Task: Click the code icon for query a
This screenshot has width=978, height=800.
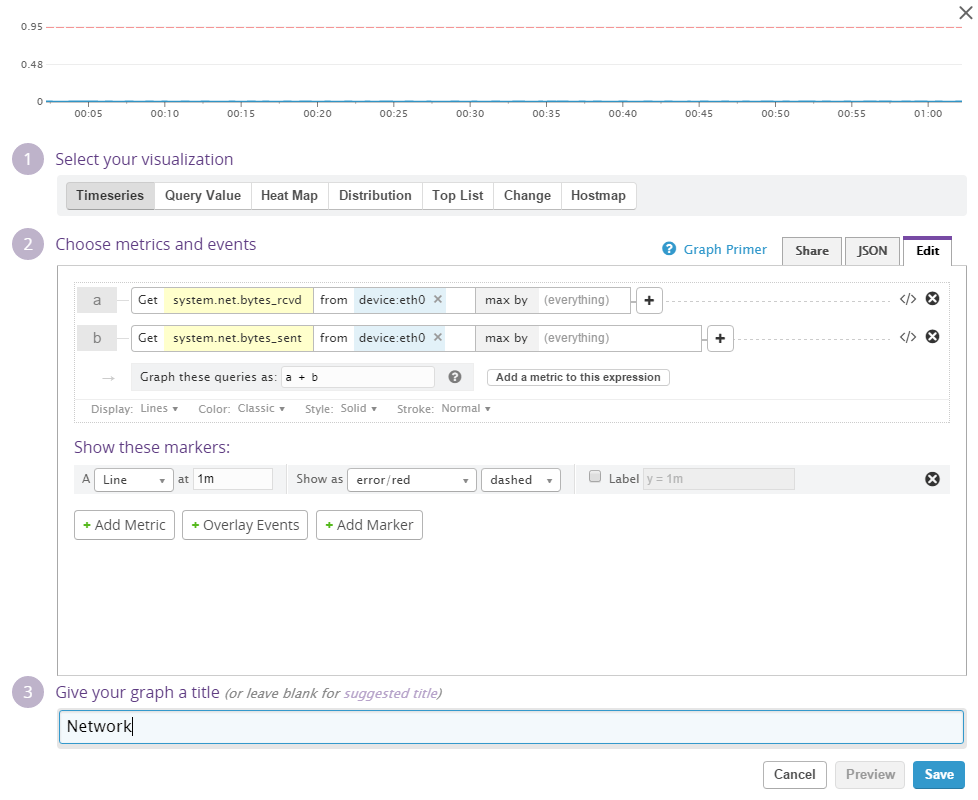Action: click(x=907, y=299)
